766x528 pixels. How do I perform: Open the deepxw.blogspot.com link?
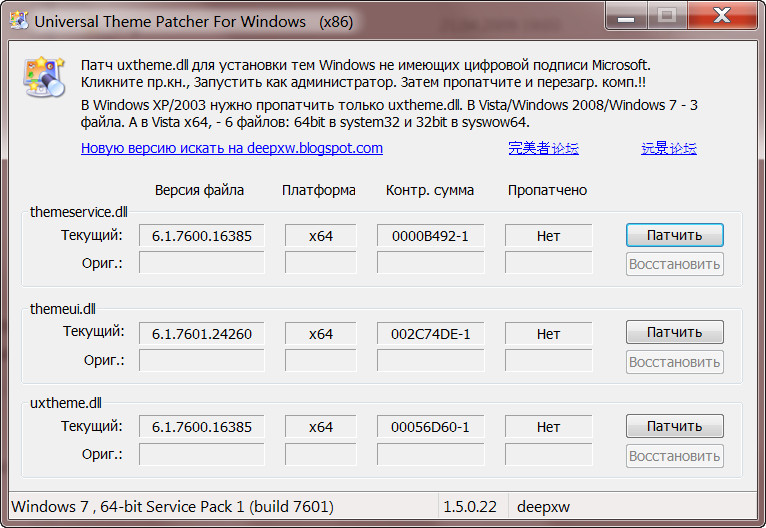click(x=232, y=148)
